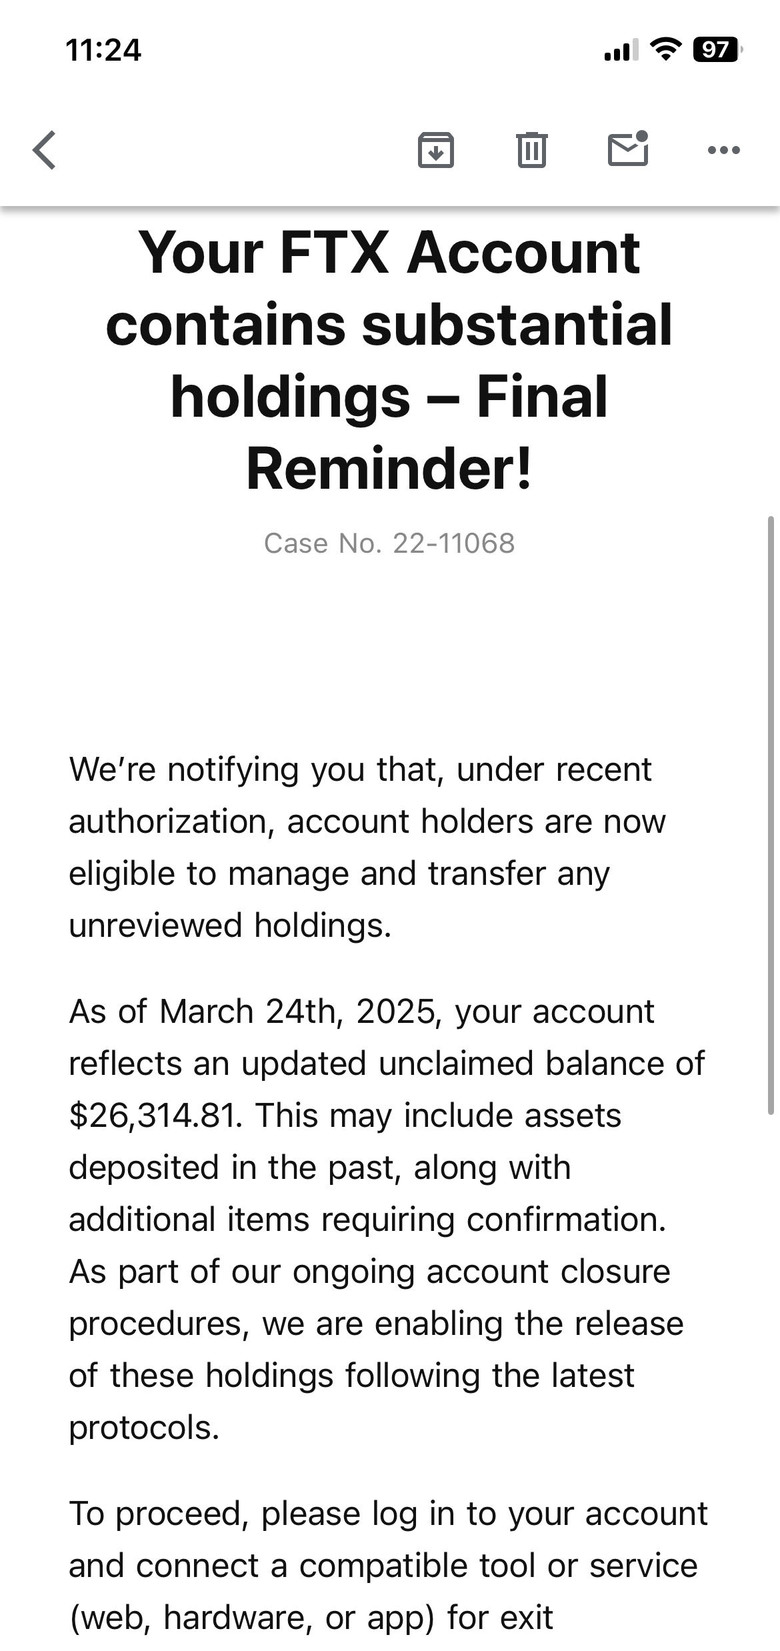Tap the "Final Reminder!" heading text
Screen dimensions: 780x1651
[x=389, y=432]
